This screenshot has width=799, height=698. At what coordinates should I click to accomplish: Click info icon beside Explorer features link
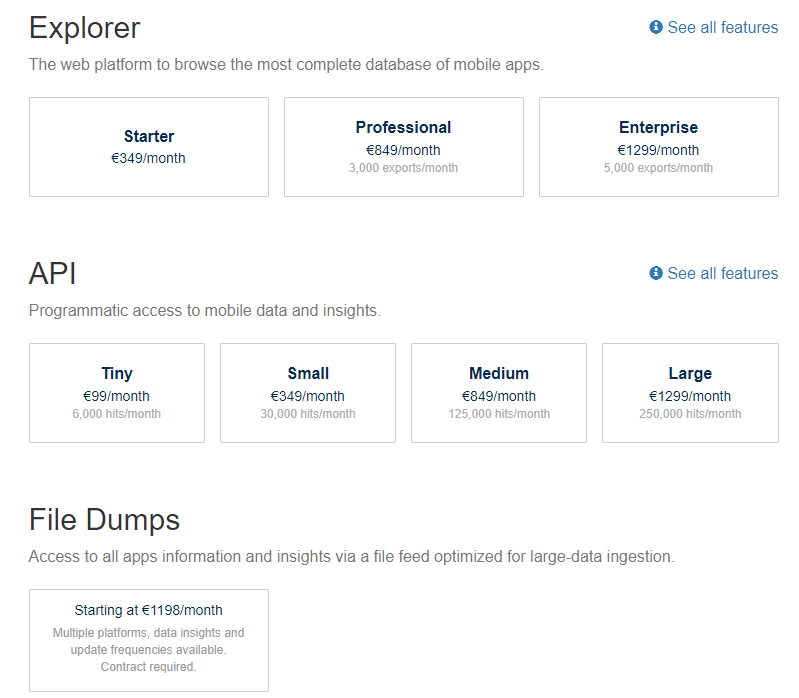[656, 27]
